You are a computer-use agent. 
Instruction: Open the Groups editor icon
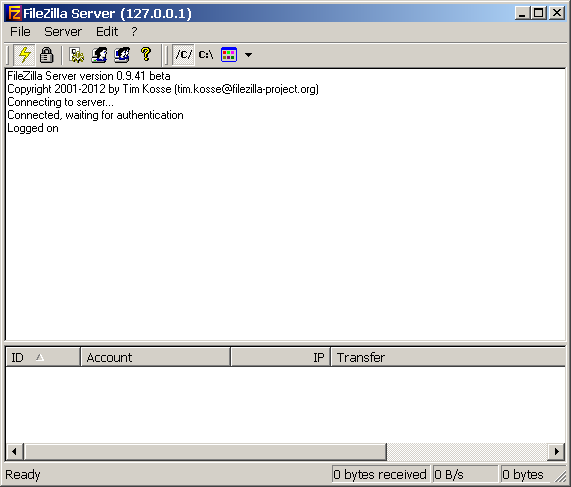[122, 55]
